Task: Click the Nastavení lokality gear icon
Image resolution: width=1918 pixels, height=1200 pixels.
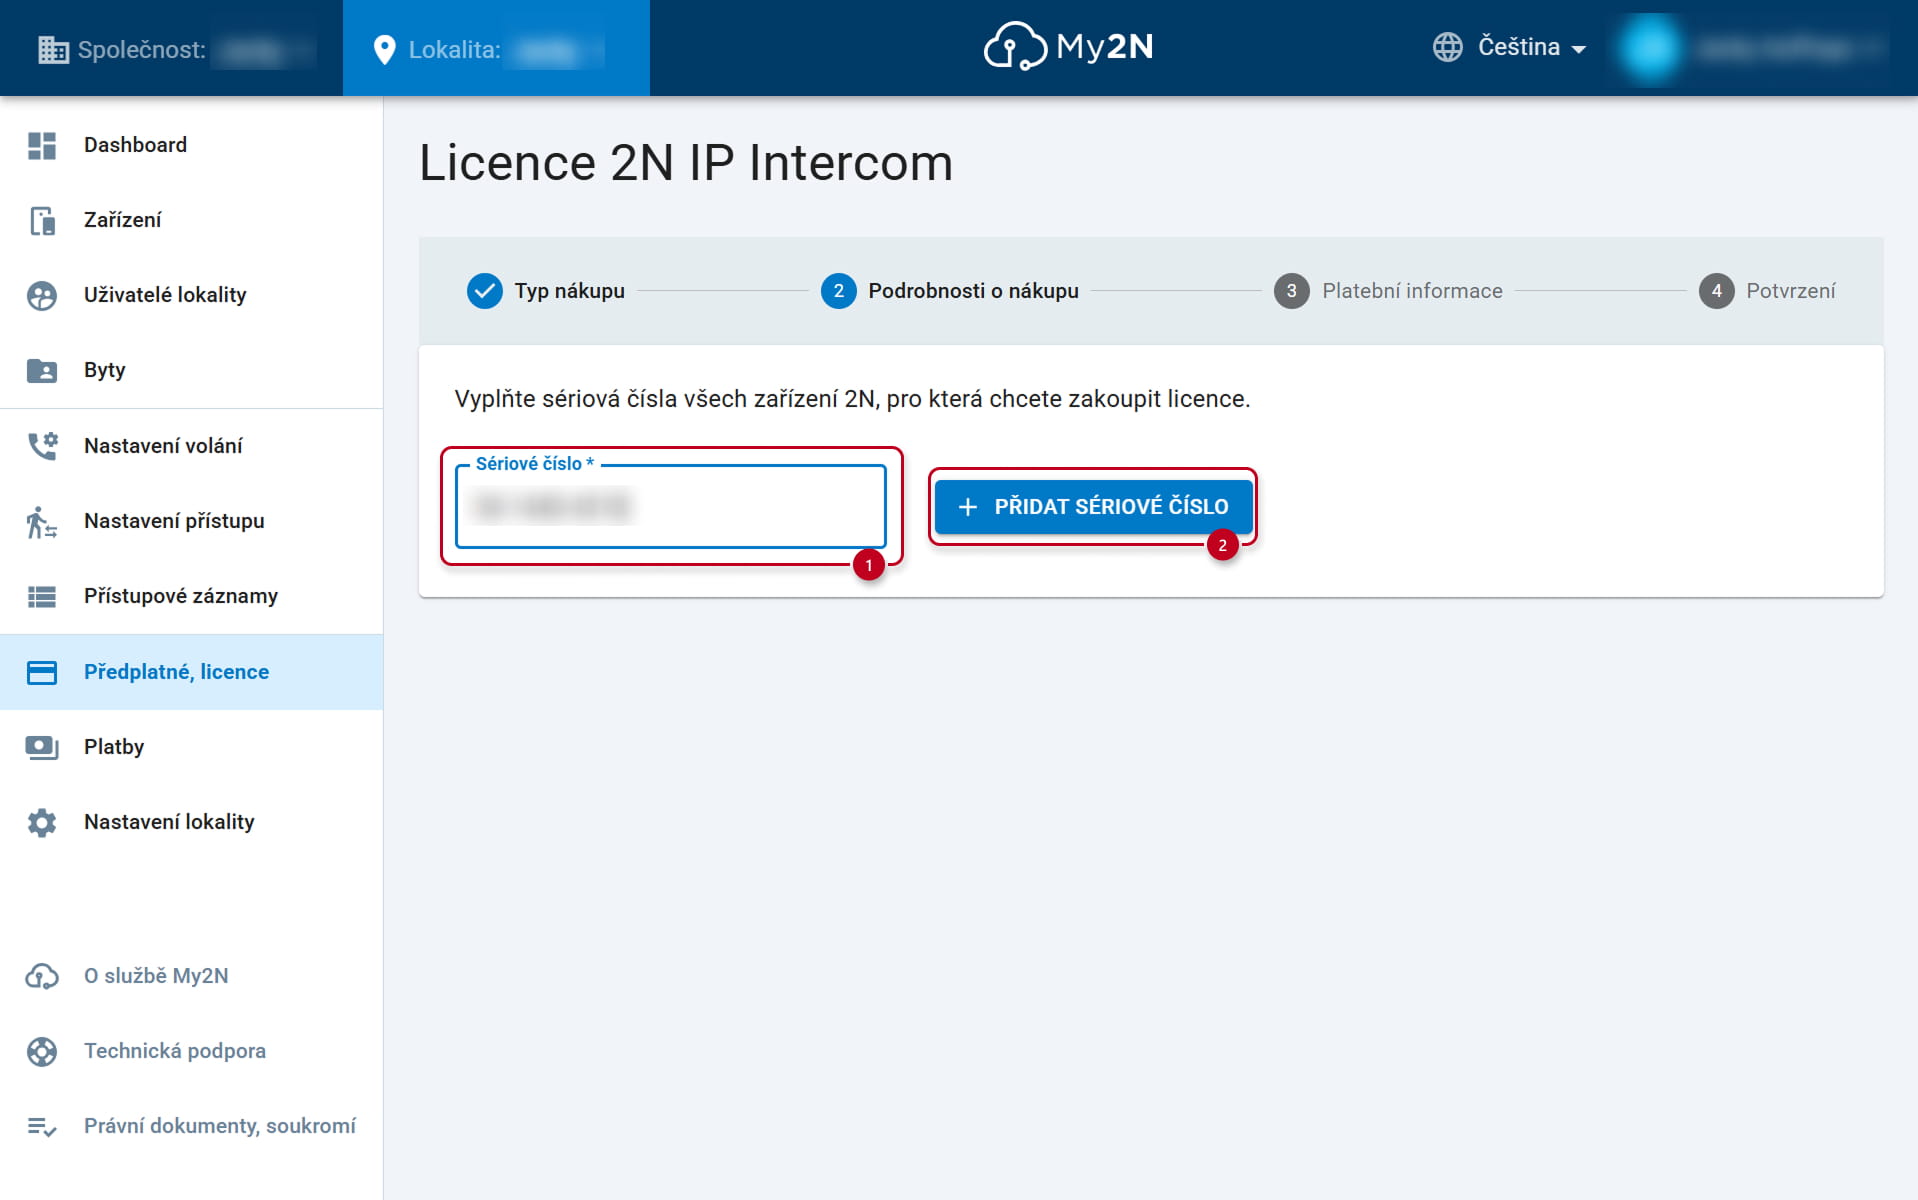Action: pos(42,822)
